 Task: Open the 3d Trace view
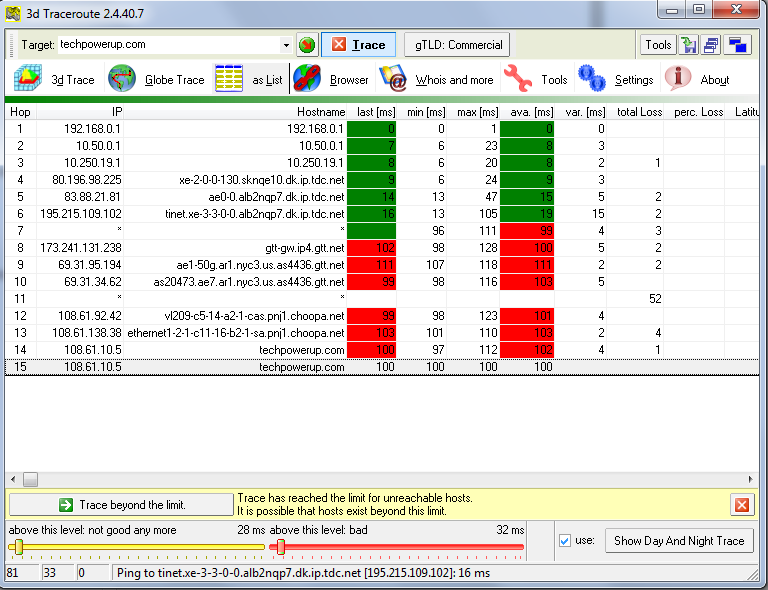coord(54,79)
